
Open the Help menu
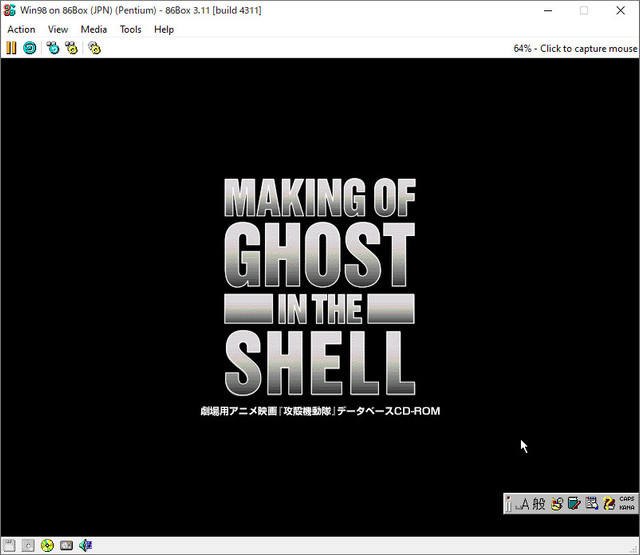[x=164, y=29]
